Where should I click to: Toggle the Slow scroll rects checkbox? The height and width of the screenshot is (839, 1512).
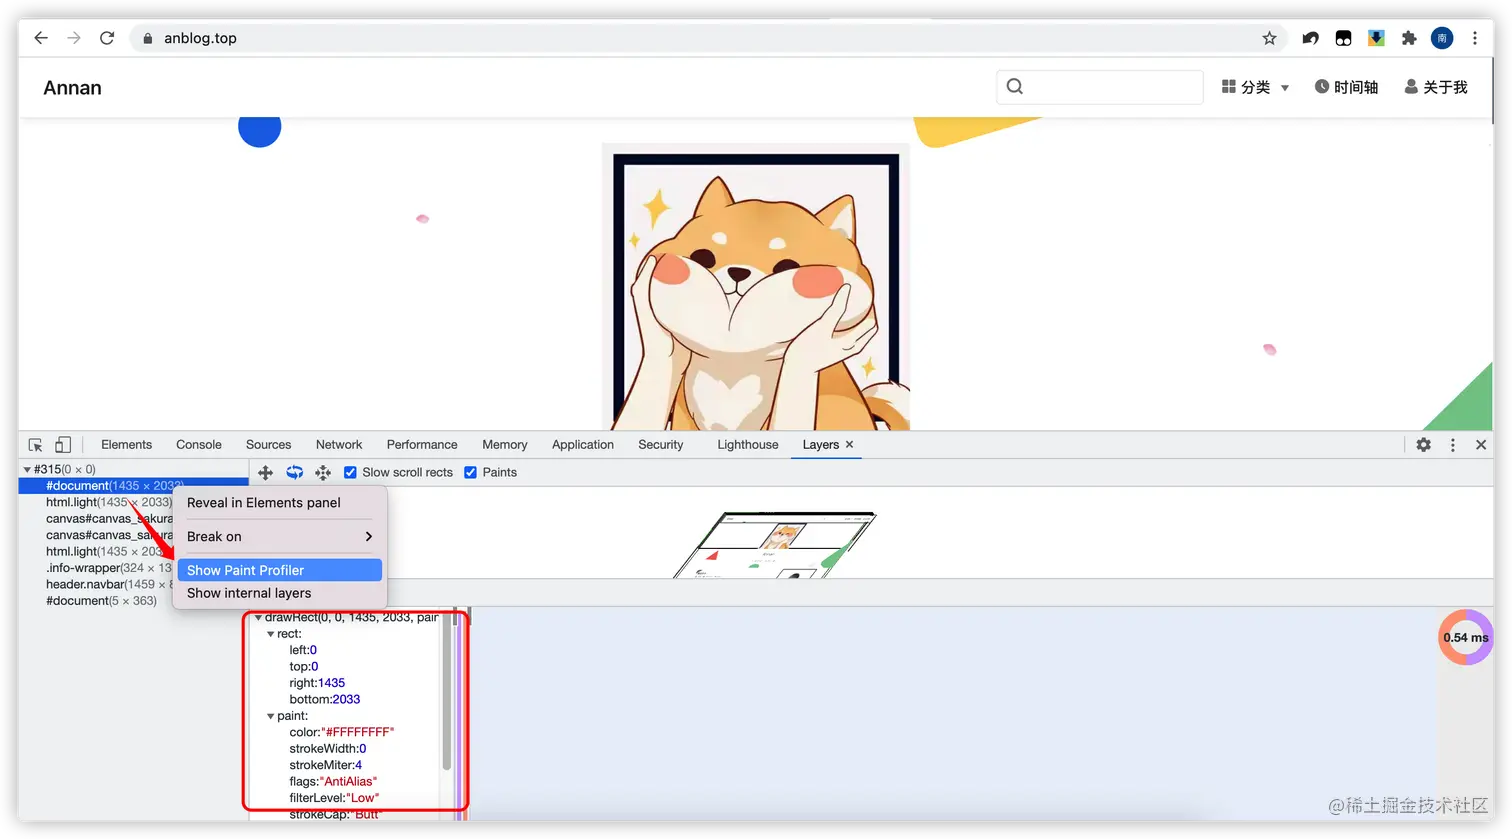click(x=350, y=472)
